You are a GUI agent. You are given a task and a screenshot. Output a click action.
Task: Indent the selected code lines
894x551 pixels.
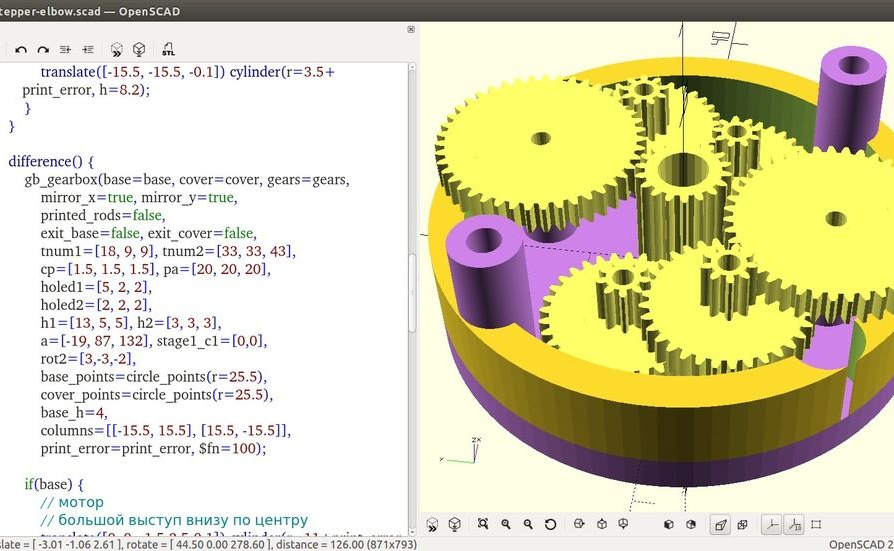coord(88,49)
